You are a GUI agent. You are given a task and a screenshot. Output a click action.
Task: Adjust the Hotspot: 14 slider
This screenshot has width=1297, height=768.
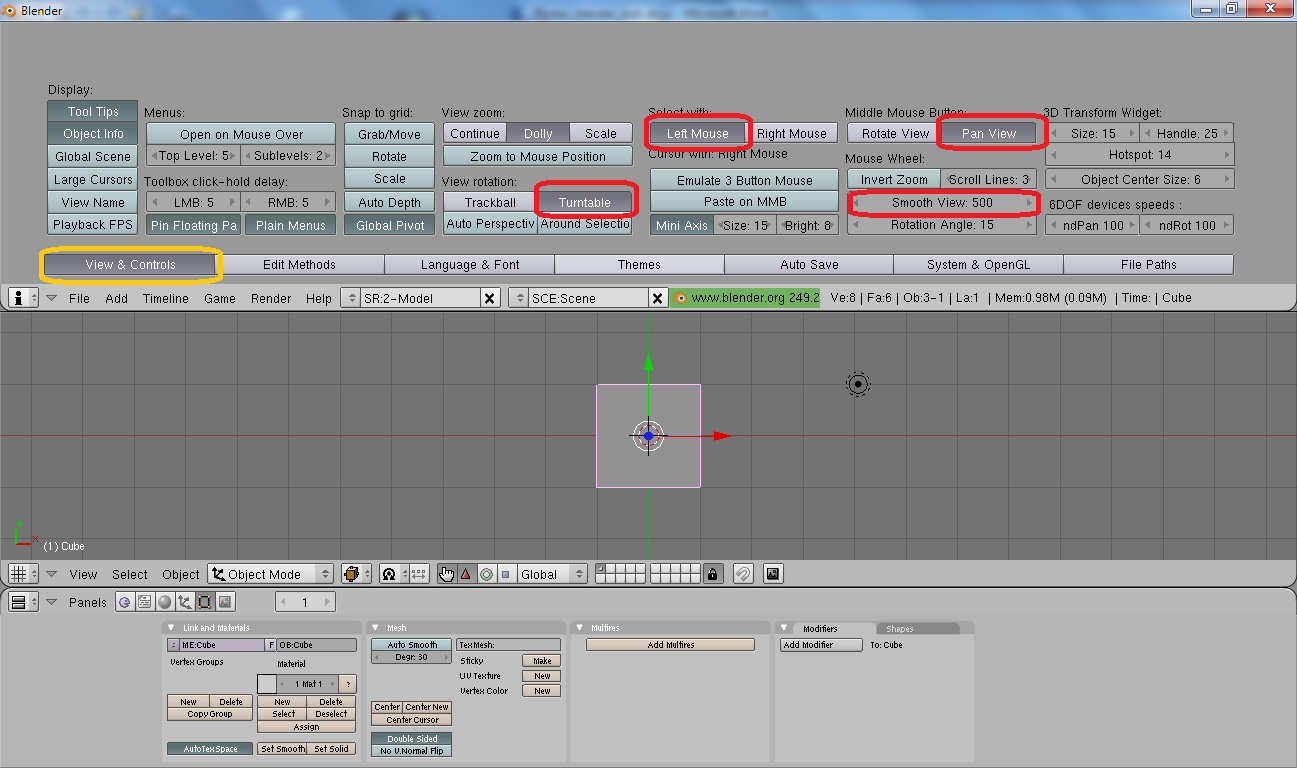[x=1139, y=155]
